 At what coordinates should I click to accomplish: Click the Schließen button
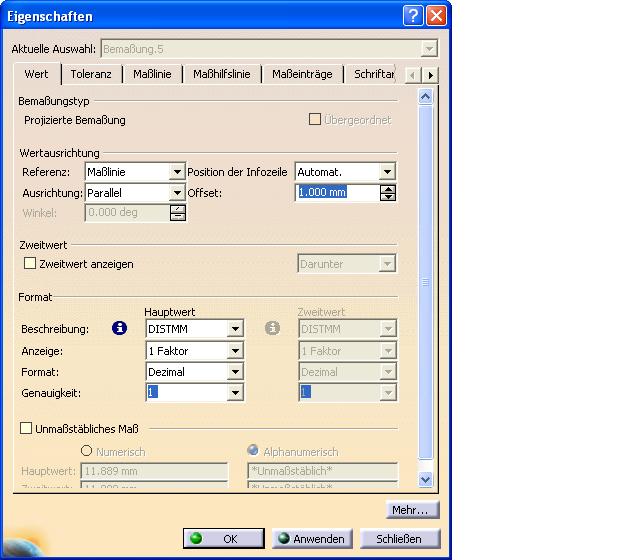pos(400,539)
